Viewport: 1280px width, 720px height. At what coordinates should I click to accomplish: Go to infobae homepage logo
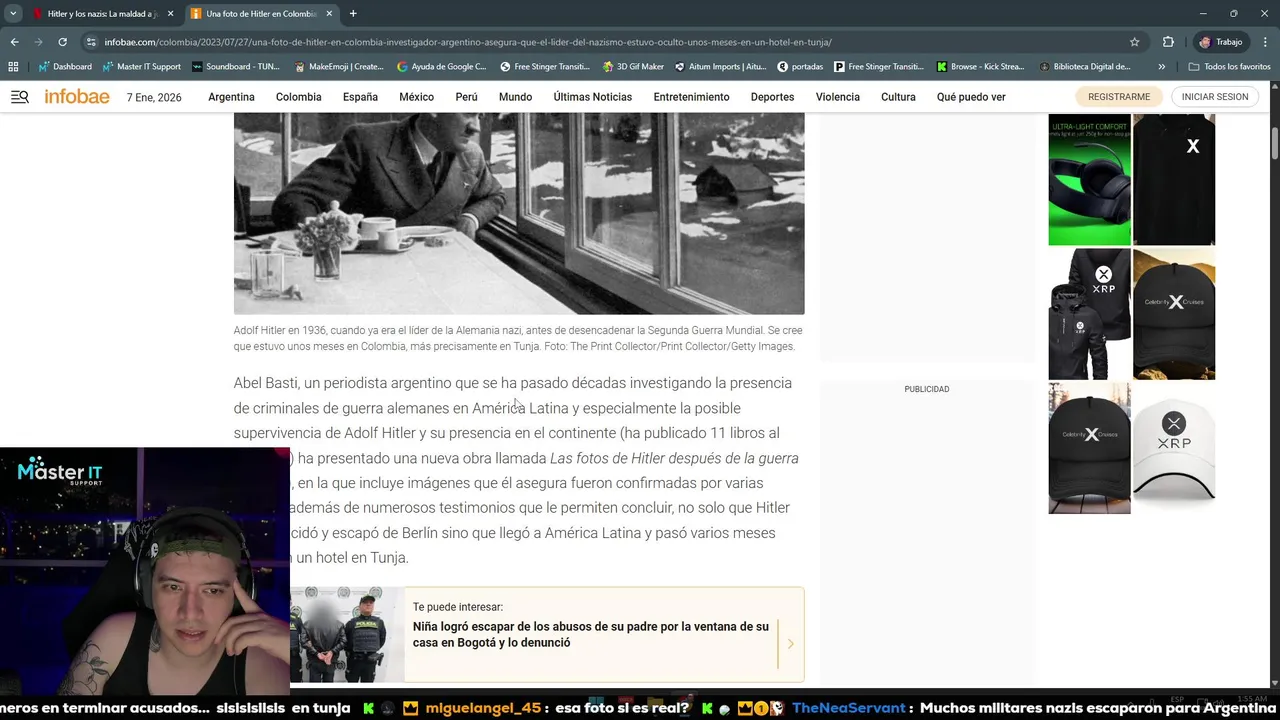[77, 97]
